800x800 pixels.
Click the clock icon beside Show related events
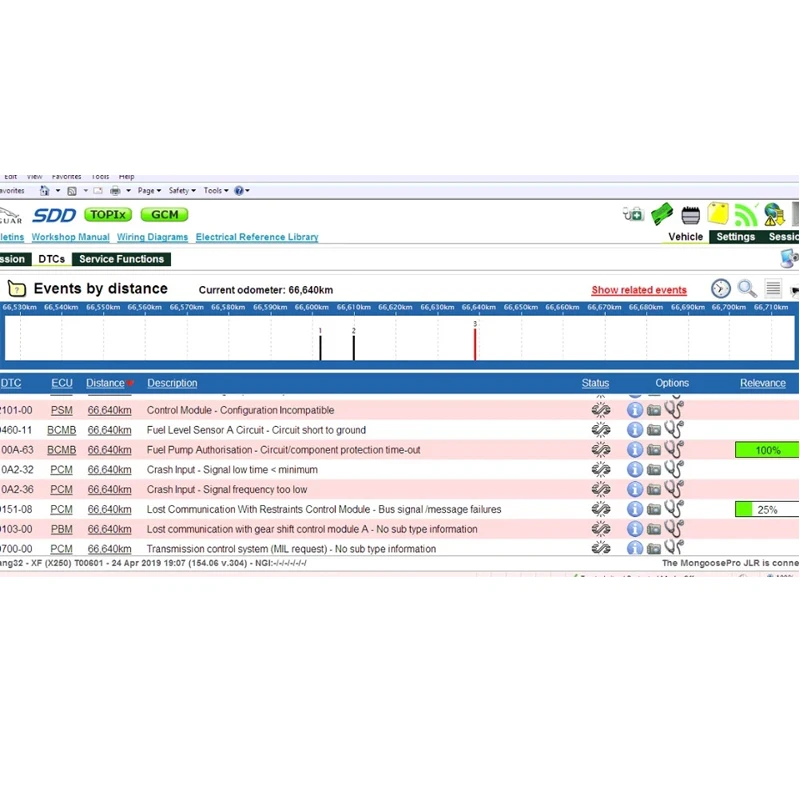[720, 289]
